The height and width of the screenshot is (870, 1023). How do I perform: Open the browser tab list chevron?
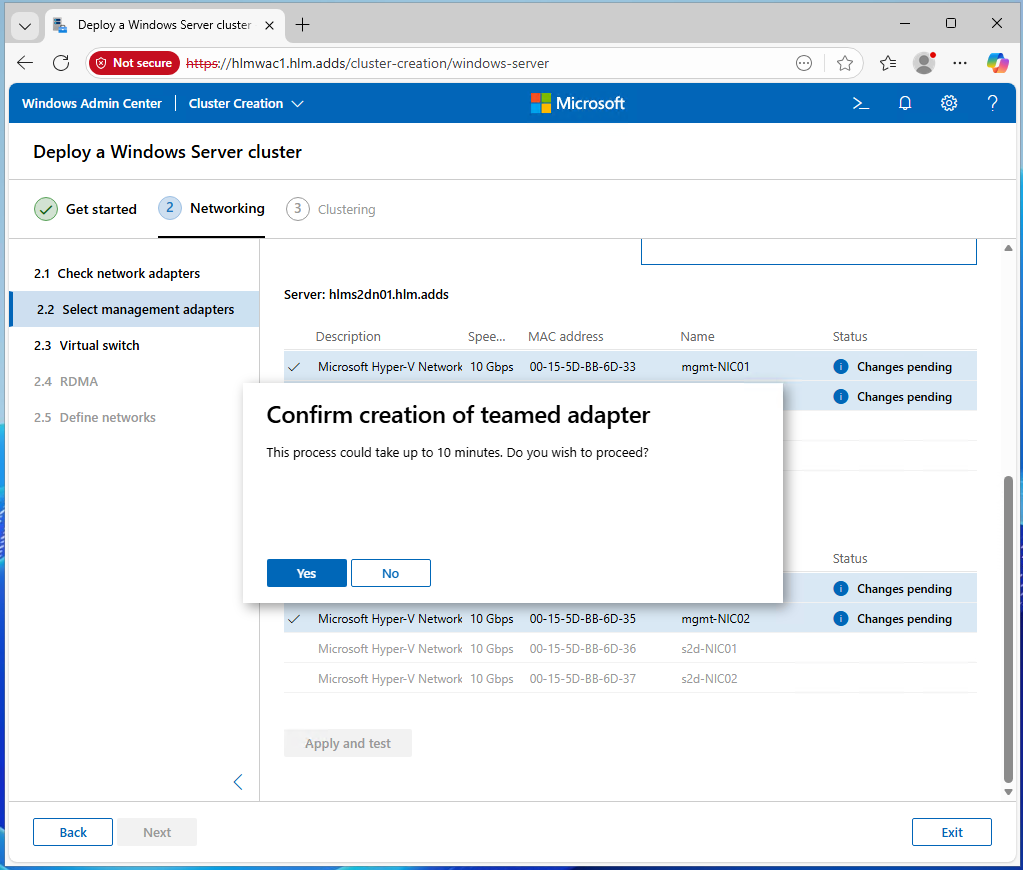[25, 25]
